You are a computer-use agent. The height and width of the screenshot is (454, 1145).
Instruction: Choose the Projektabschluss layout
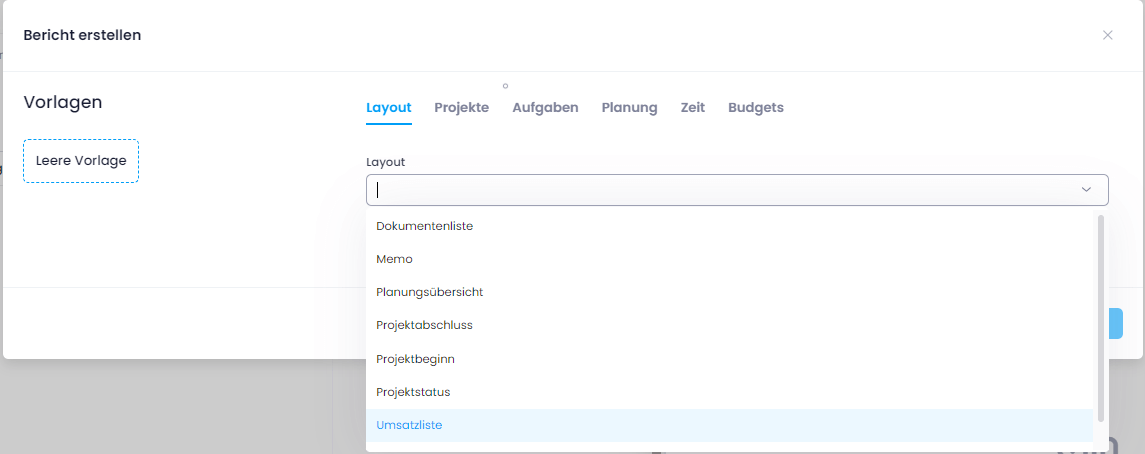pyautogui.click(x=424, y=325)
